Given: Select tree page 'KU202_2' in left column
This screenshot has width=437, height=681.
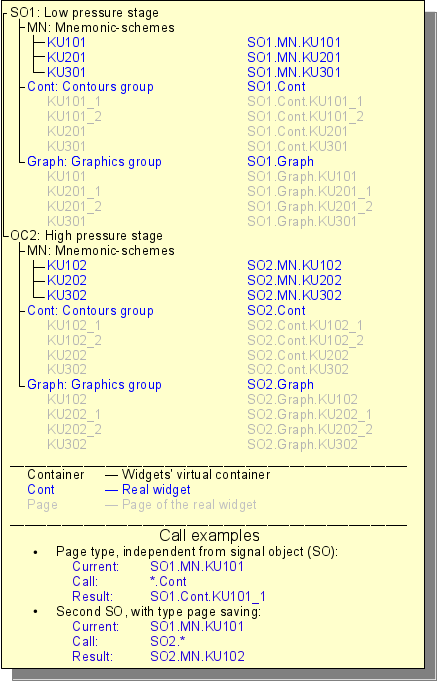Looking at the screenshot, I should click(74, 430).
